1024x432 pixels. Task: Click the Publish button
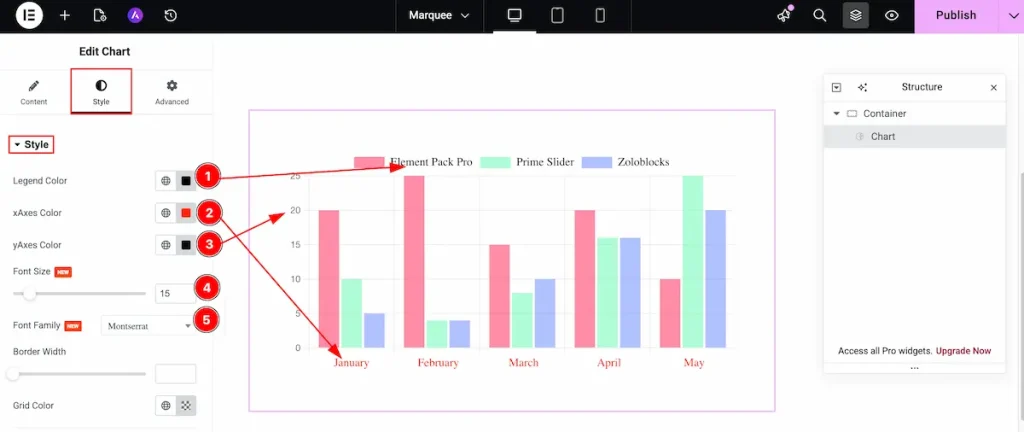pos(955,15)
